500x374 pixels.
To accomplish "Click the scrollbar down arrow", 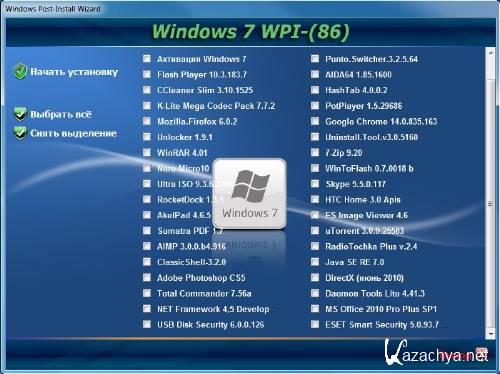I will pos(490,334).
